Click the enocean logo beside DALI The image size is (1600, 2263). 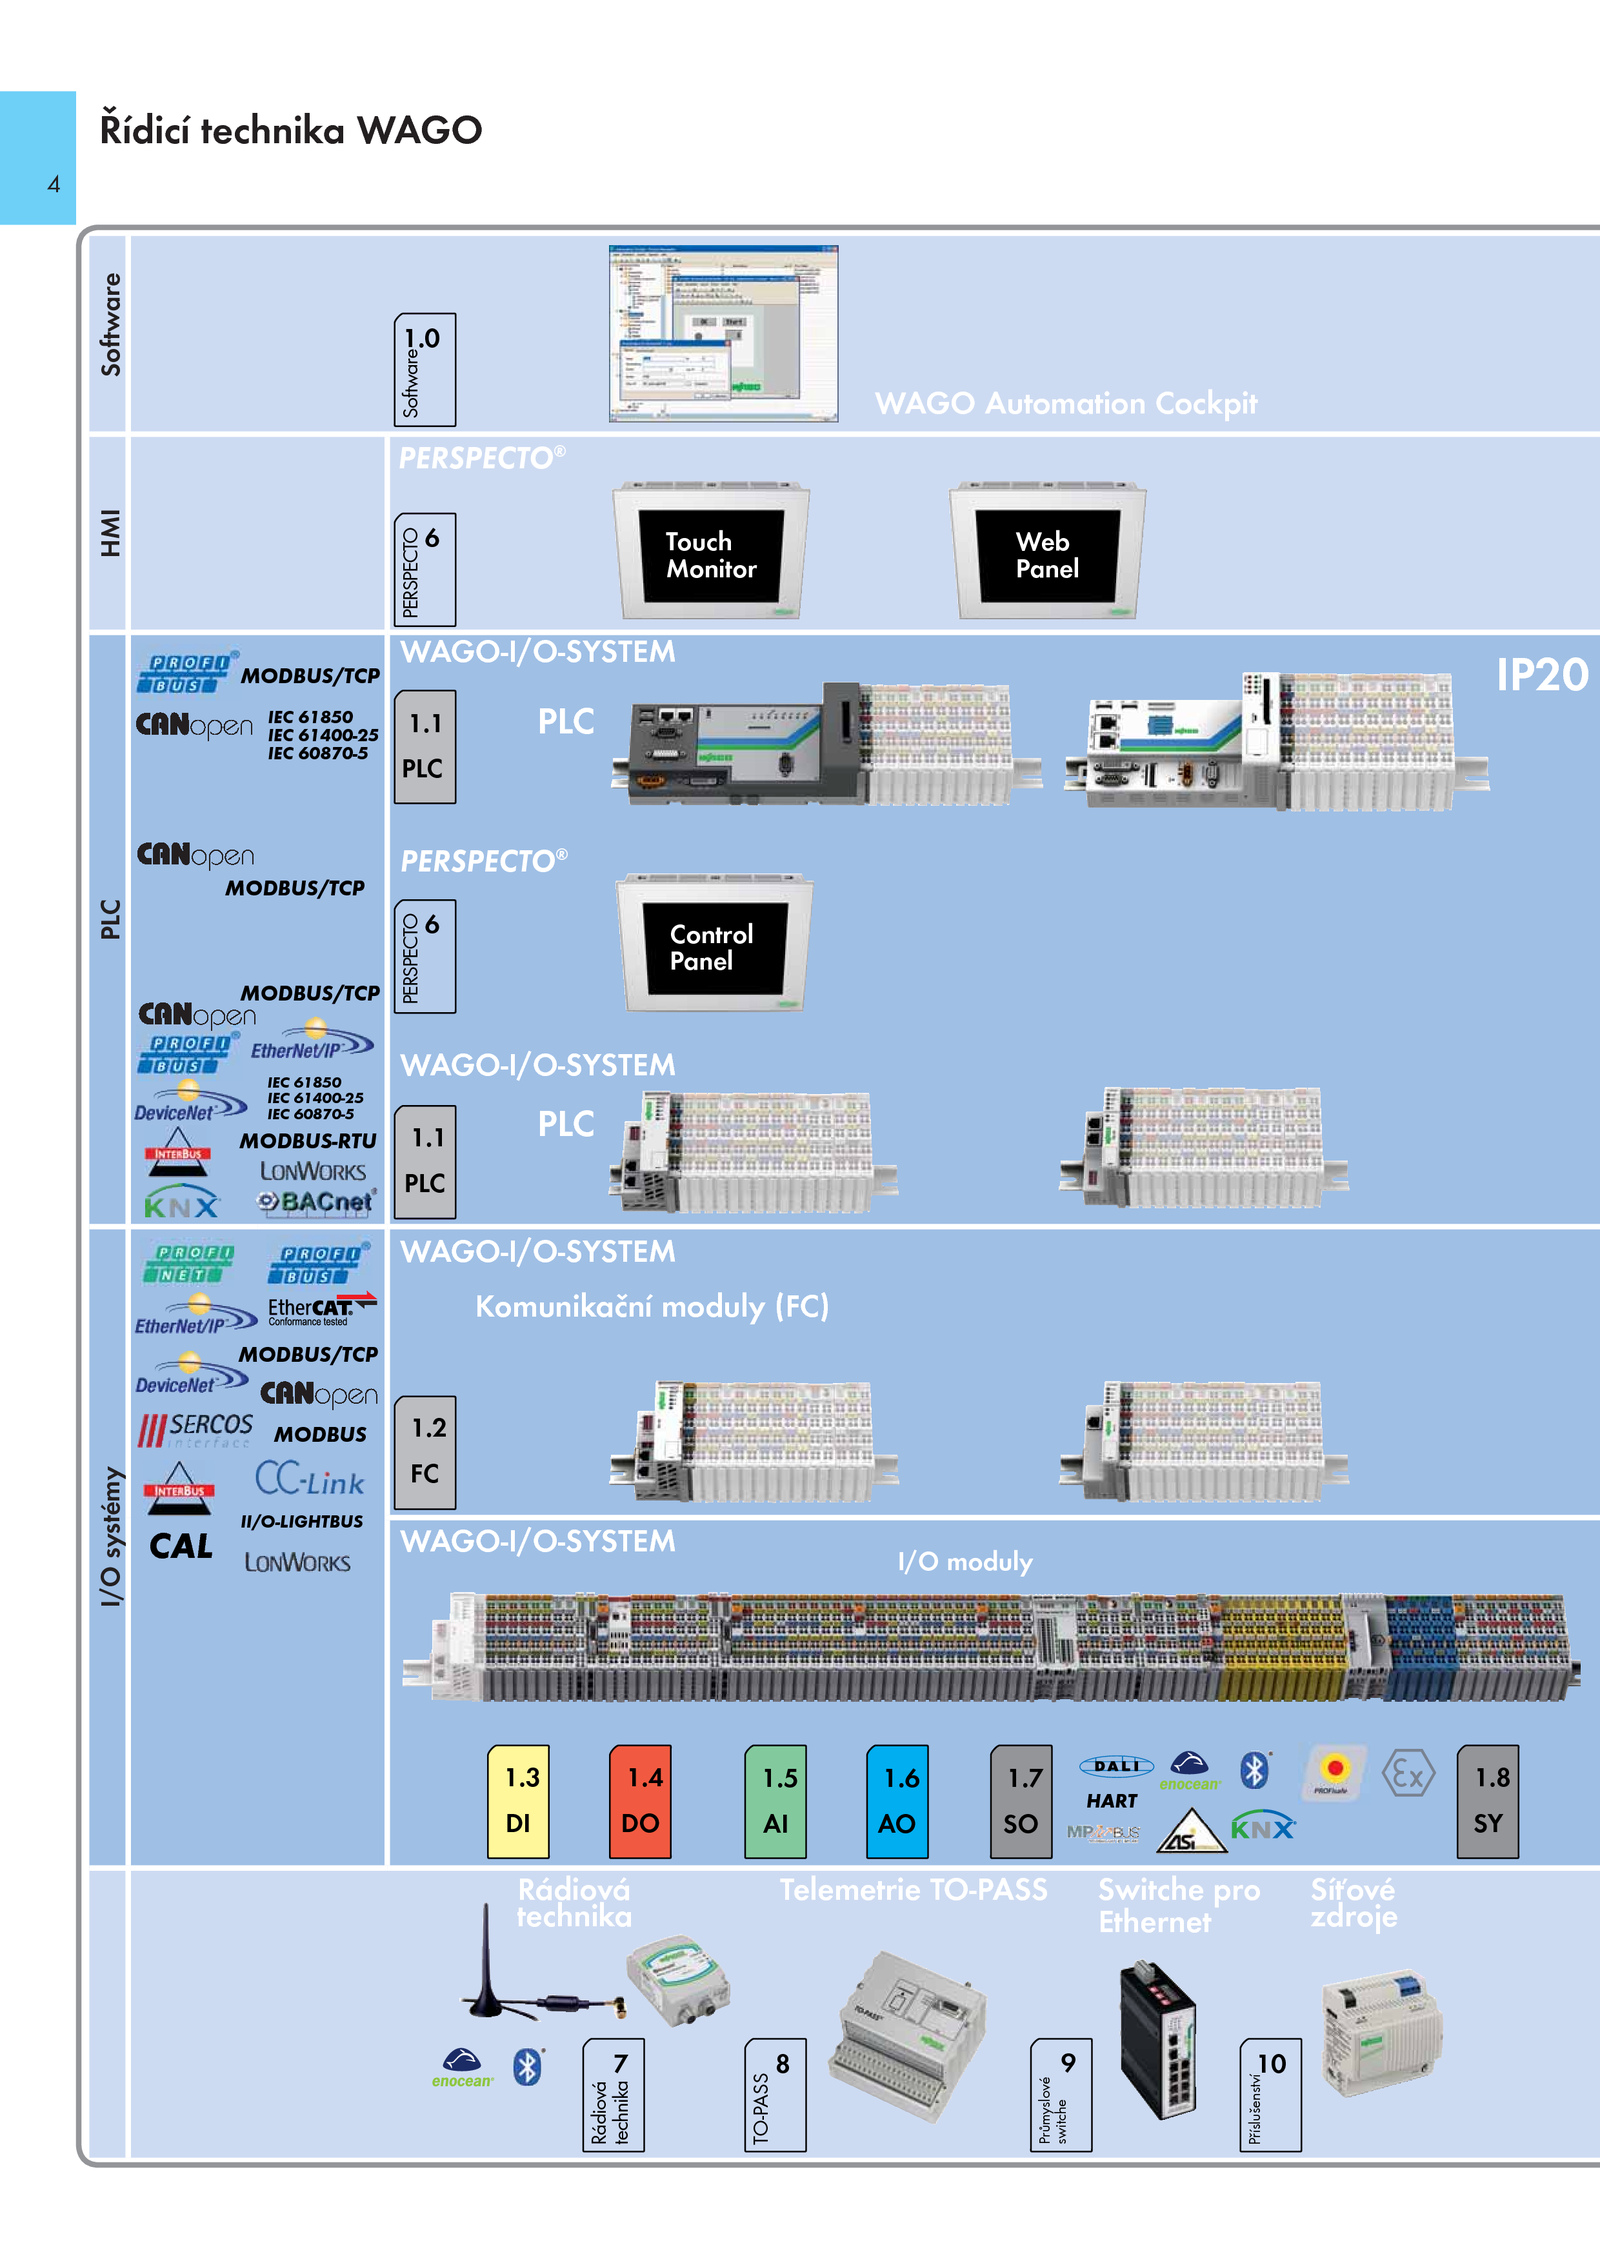pos(1190,1771)
